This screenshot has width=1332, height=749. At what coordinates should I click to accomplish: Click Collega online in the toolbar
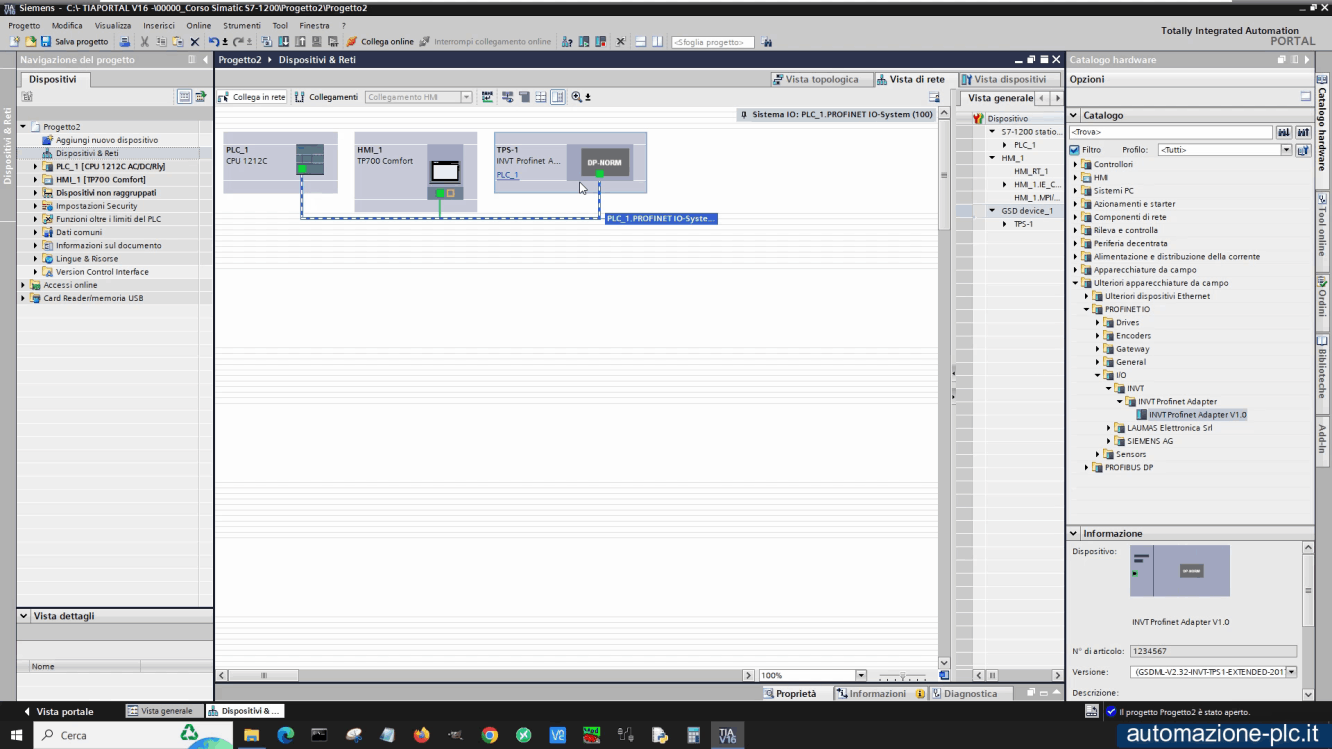(x=380, y=42)
